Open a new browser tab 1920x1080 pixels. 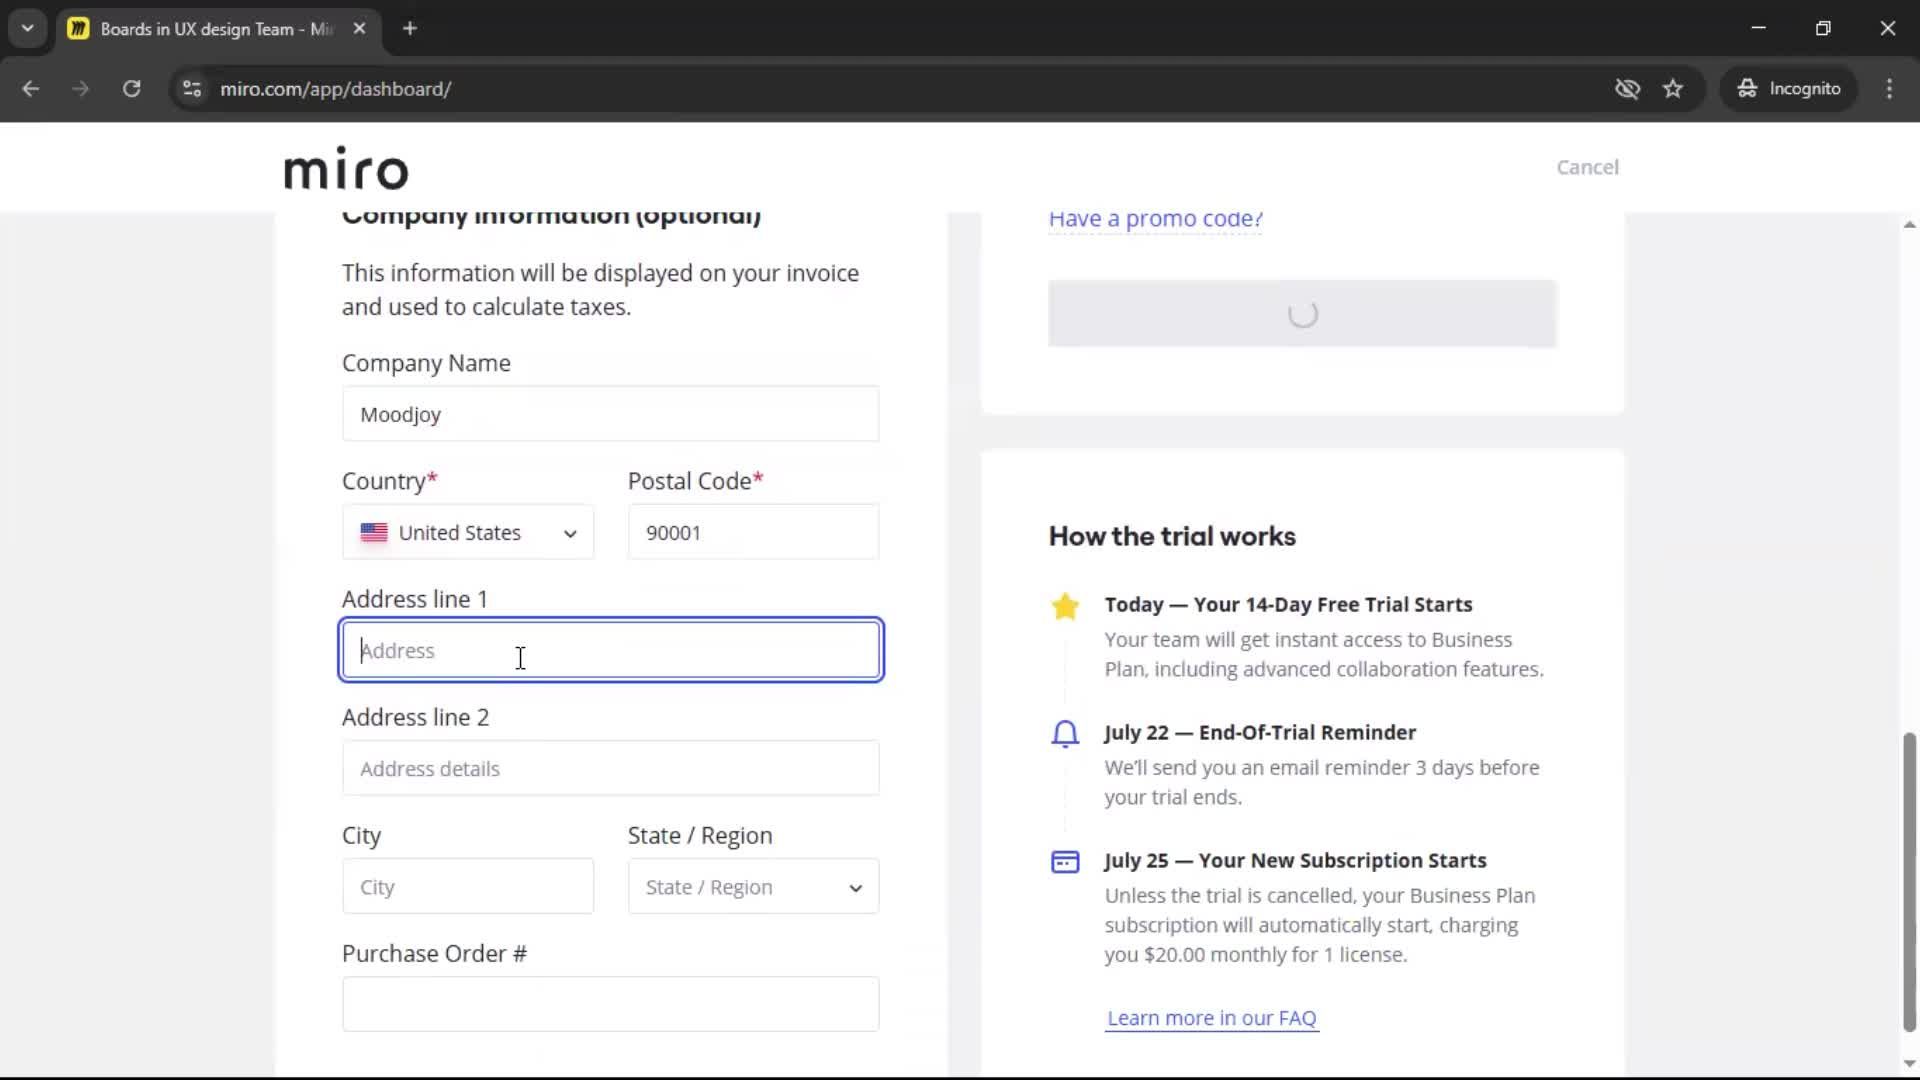[410, 29]
